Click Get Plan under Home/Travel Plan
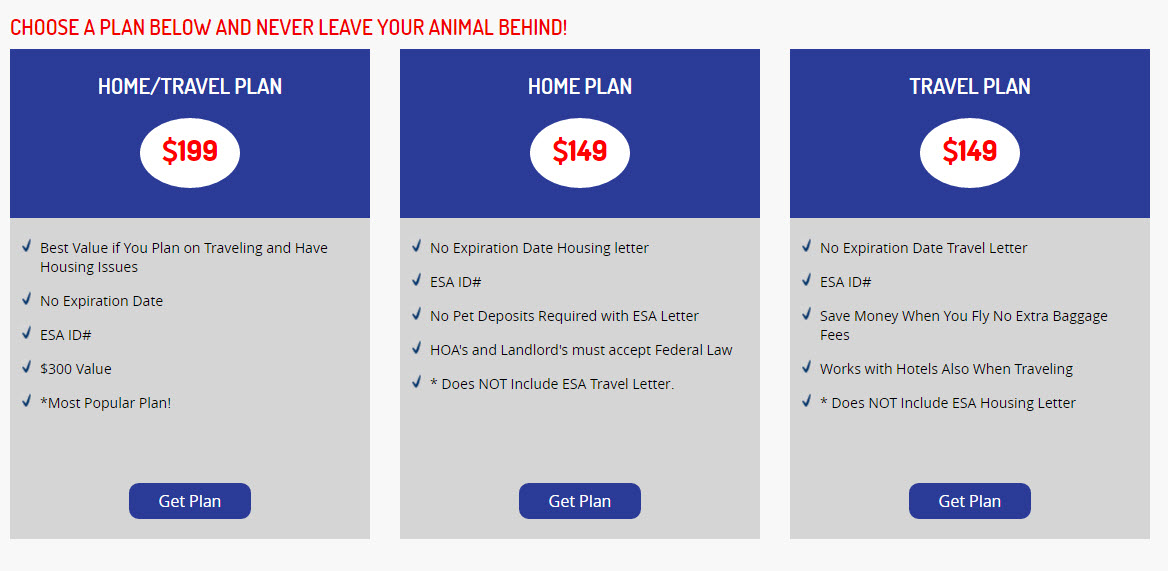 click(x=190, y=501)
